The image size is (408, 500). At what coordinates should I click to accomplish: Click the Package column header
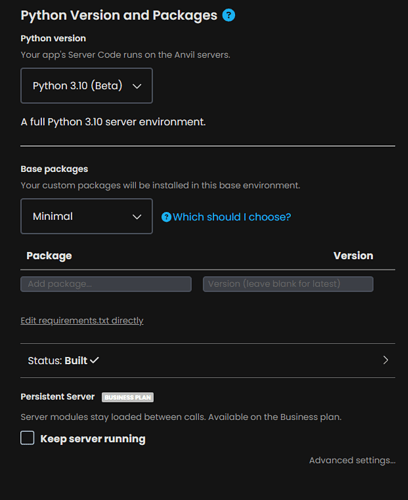click(49, 256)
